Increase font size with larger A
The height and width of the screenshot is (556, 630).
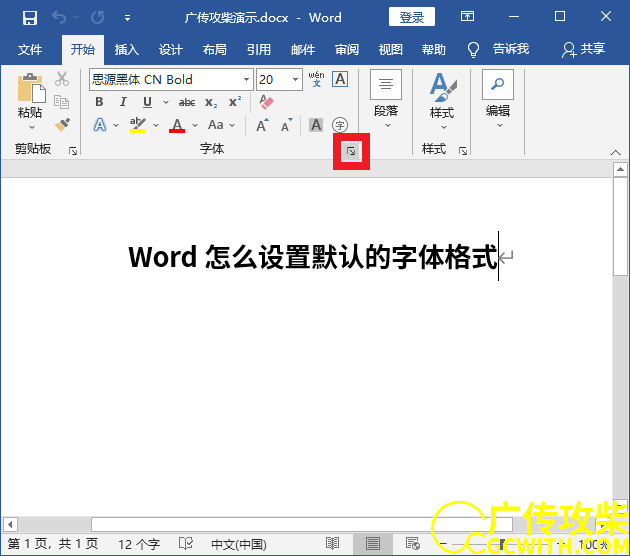(x=262, y=125)
